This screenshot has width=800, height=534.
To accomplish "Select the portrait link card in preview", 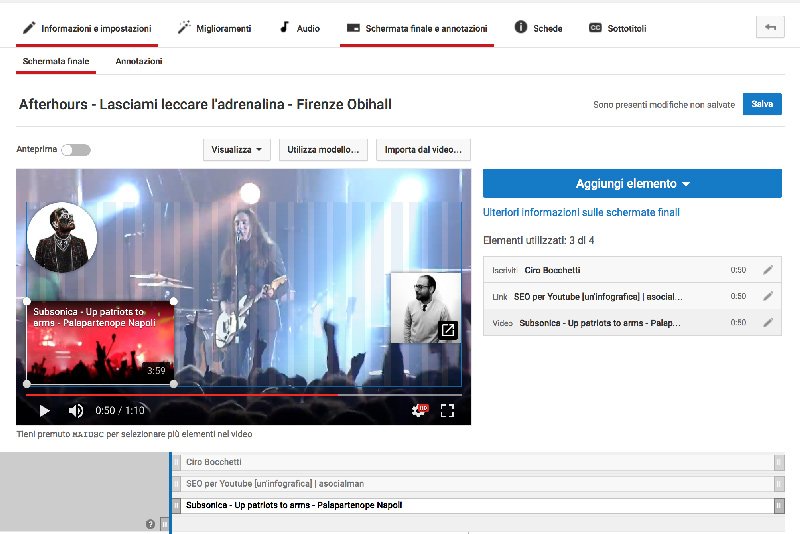I will pyautogui.click(x=426, y=308).
